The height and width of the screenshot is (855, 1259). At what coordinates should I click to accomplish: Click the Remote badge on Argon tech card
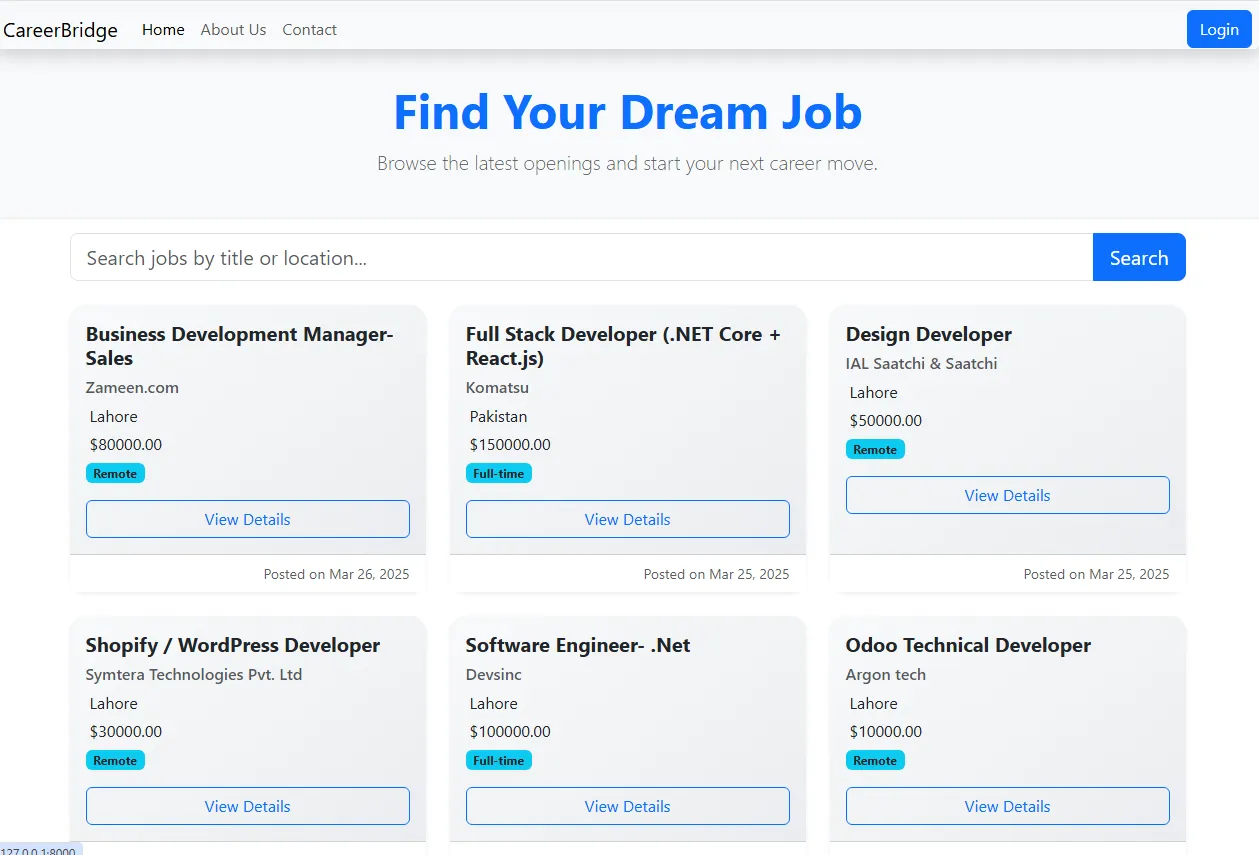click(875, 760)
